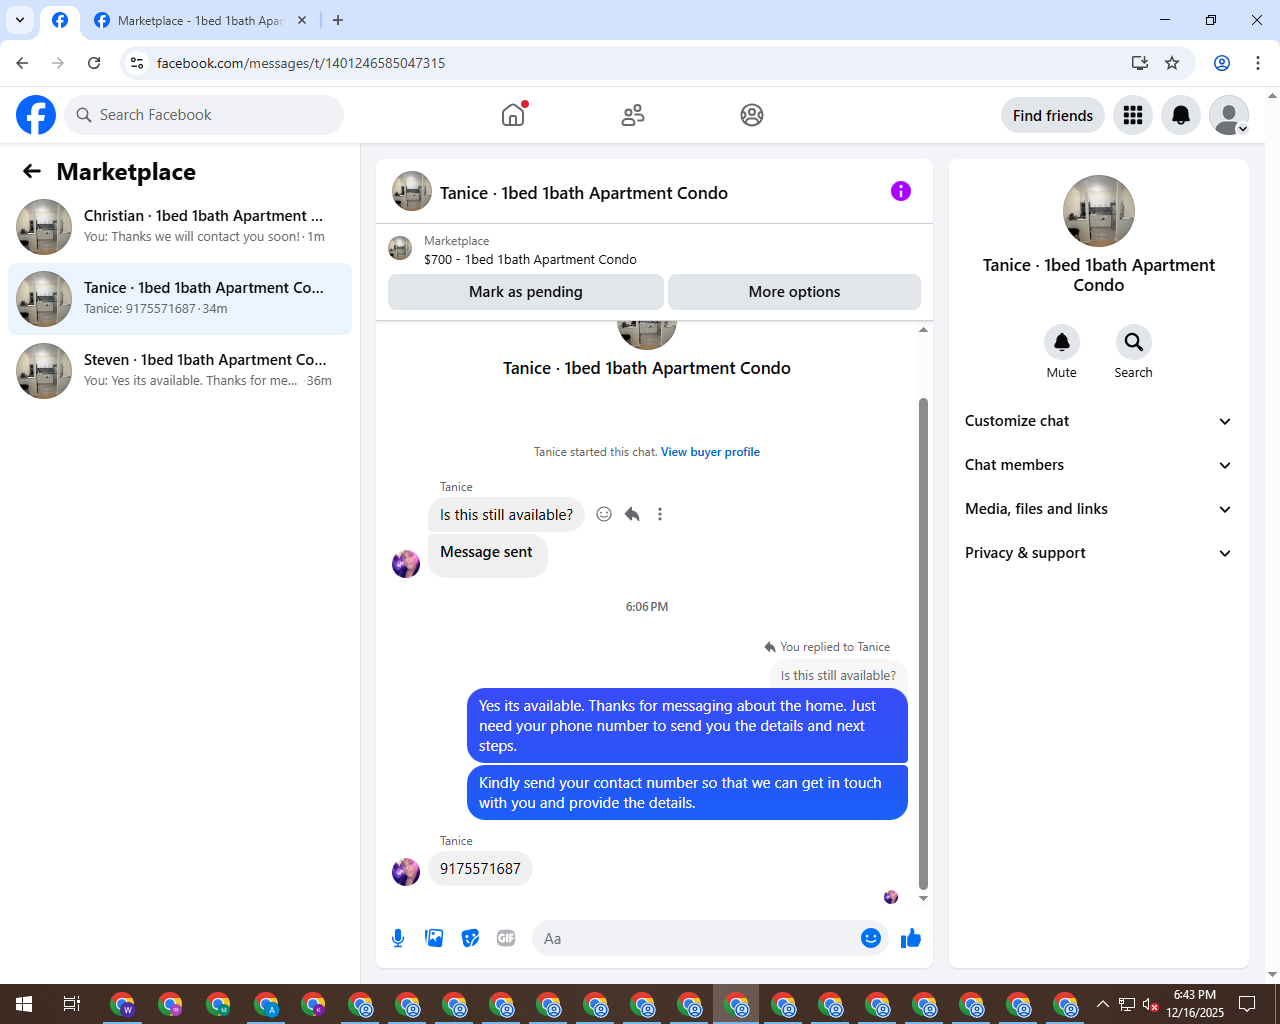Click the Find friends button
1280x1024 pixels.
point(1053,115)
